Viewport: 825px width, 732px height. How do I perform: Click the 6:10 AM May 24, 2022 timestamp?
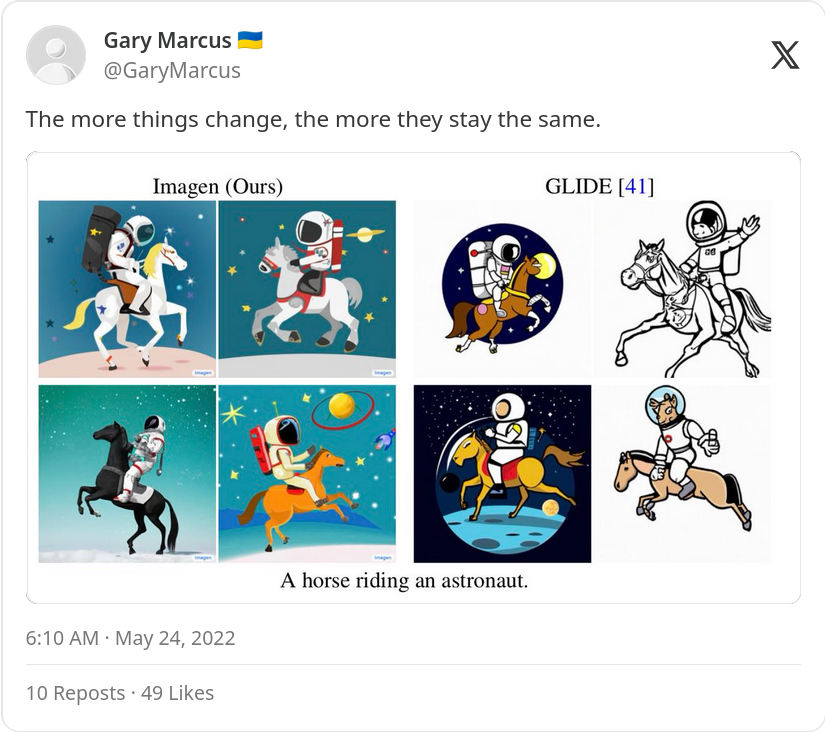click(130, 638)
